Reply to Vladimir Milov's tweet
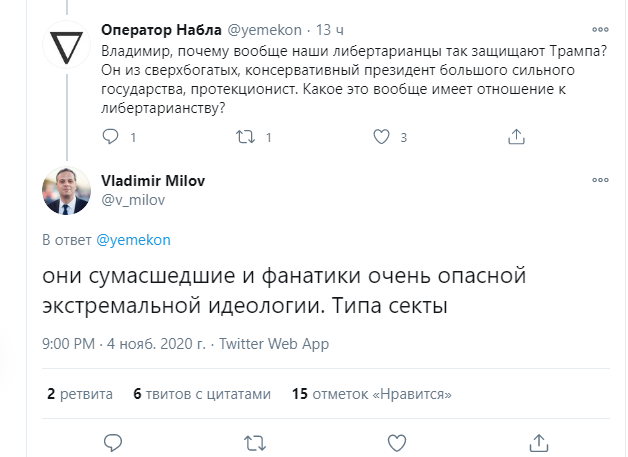 pyautogui.click(x=113, y=441)
